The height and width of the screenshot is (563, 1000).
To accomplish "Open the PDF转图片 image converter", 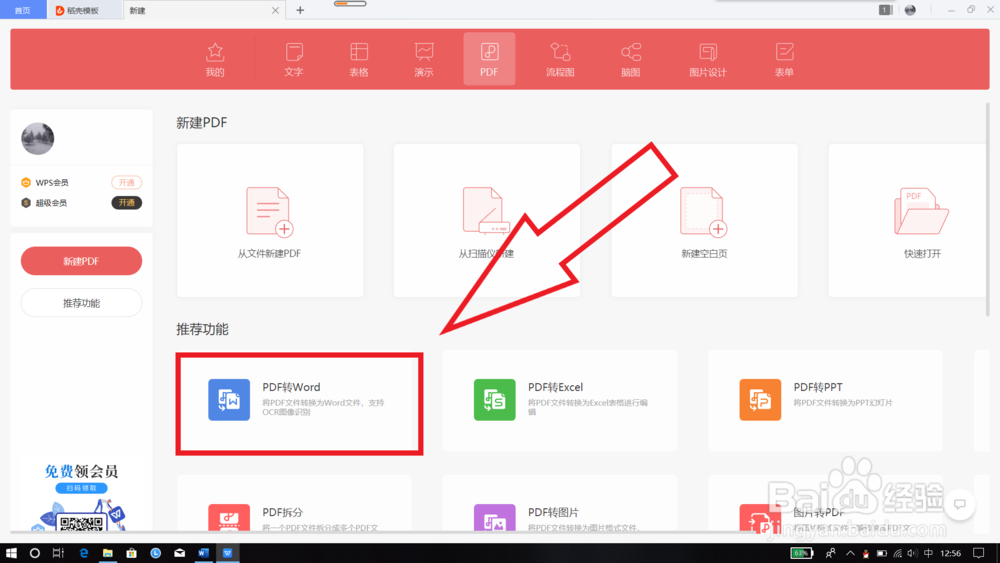I will (560, 504).
